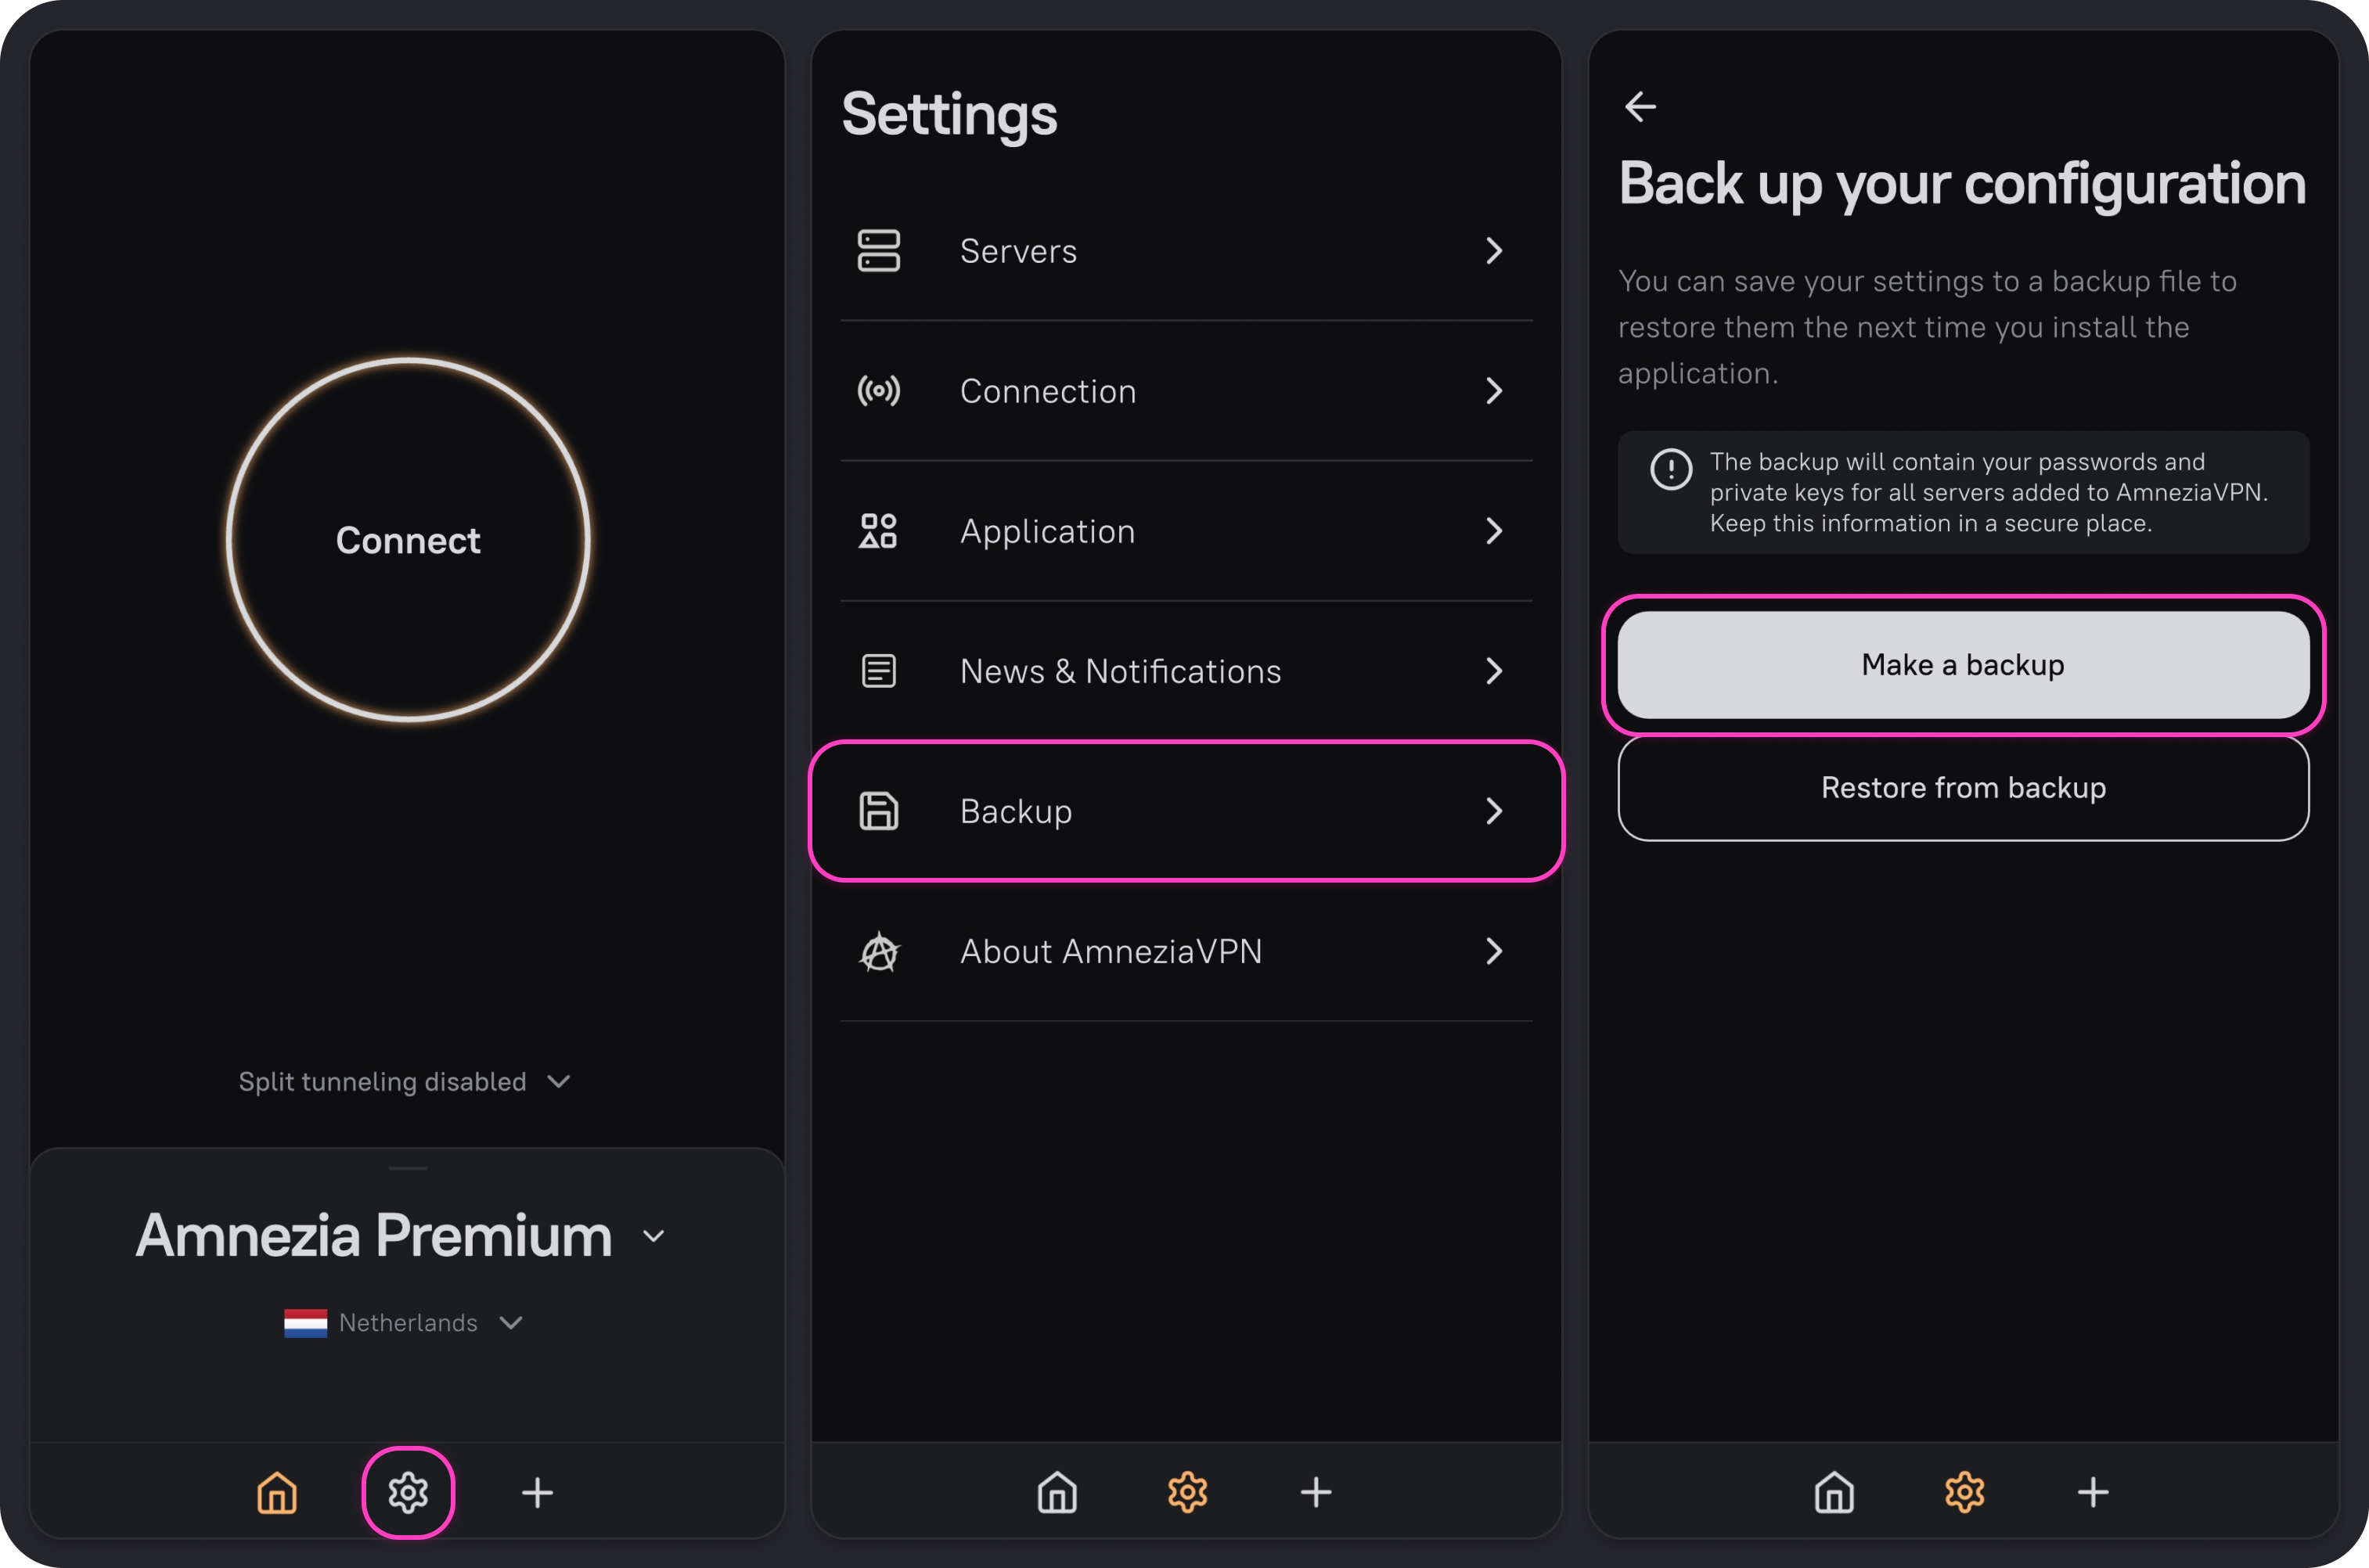Expand the Amnezia Premium server chevron
The width and height of the screenshot is (2369, 1568).
point(654,1237)
